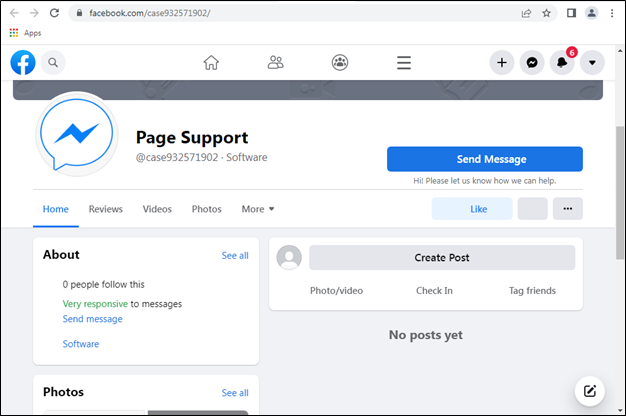Viewport: 626px width, 416px height.
Task: Click the Page Support Messenger profile picture
Action: [x=77, y=134]
